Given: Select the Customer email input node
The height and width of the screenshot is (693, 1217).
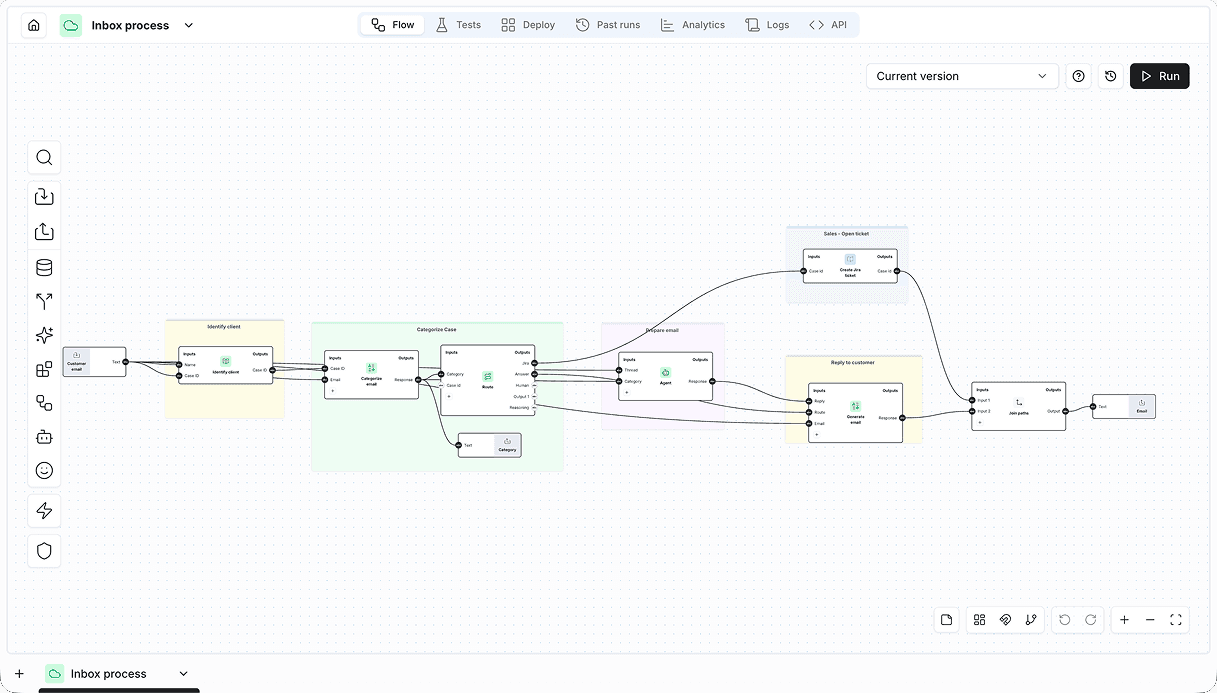Looking at the screenshot, I should 94,362.
